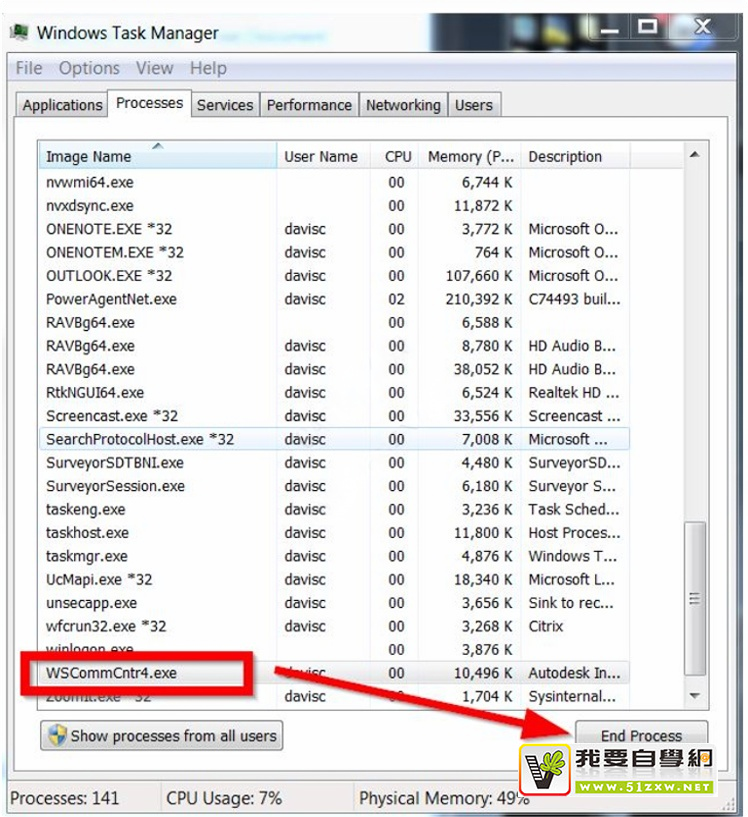Open the Help menu

point(208,68)
